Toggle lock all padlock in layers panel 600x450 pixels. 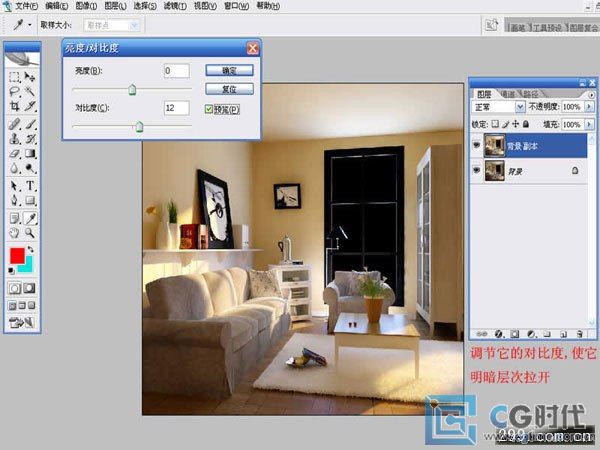pos(526,124)
